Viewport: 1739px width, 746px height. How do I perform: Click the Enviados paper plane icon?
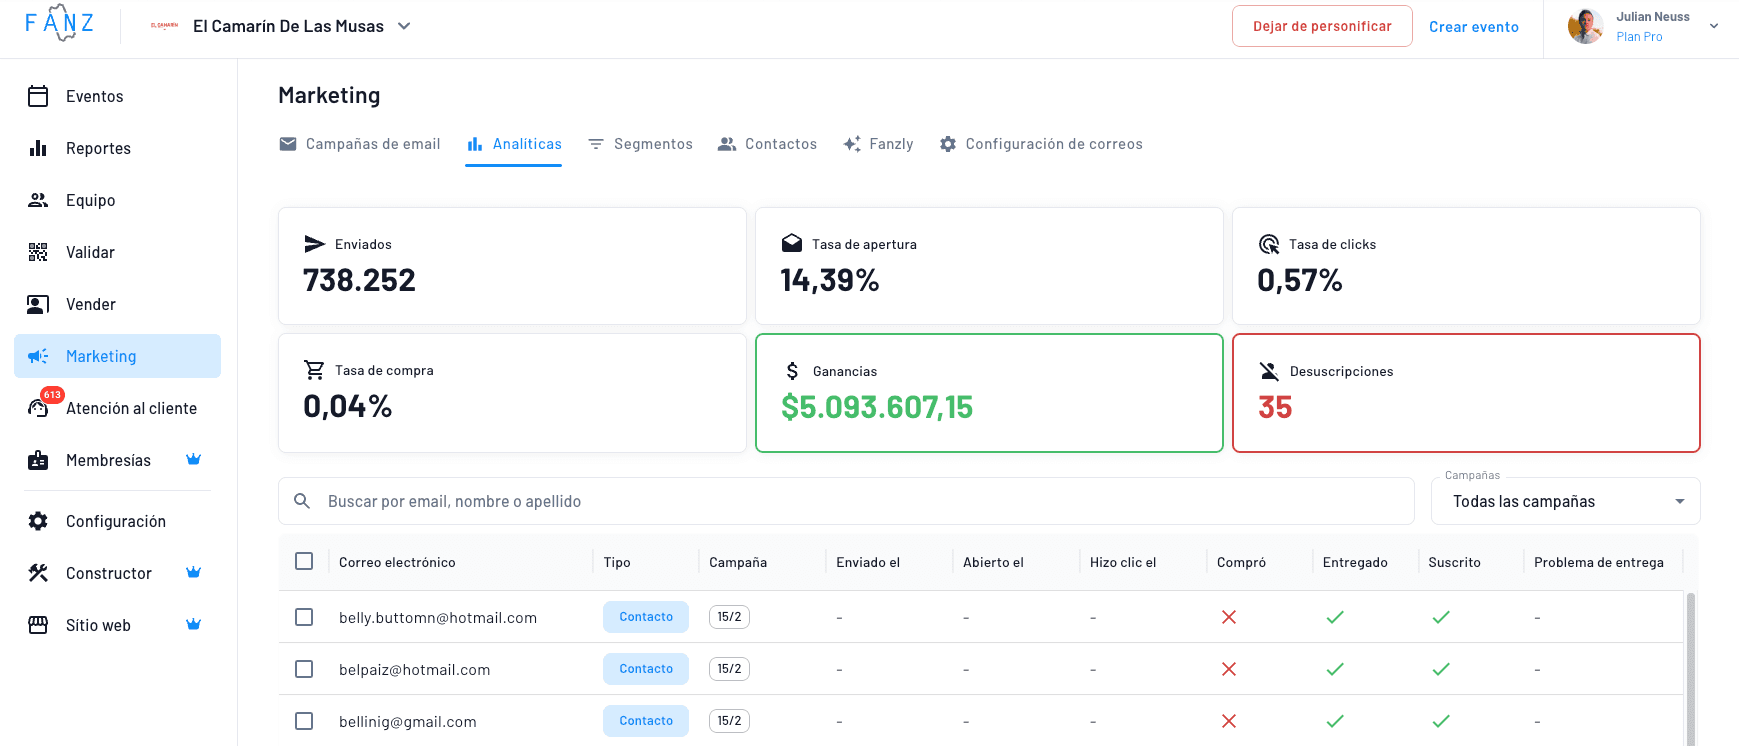click(x=315, y=244)
